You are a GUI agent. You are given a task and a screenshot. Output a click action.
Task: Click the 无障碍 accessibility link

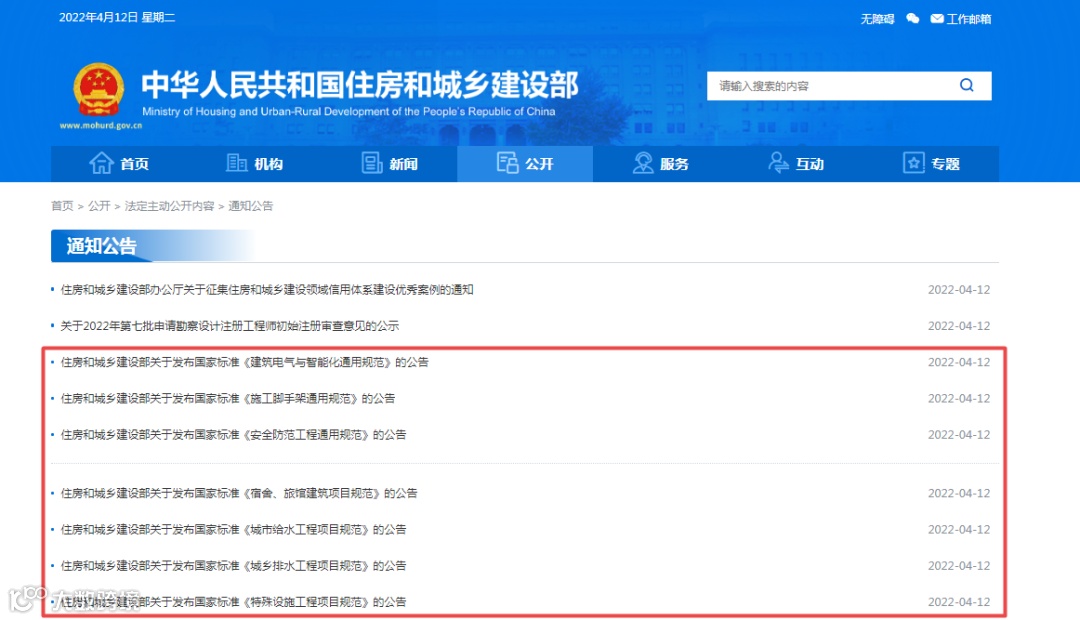tap(878, 19)
